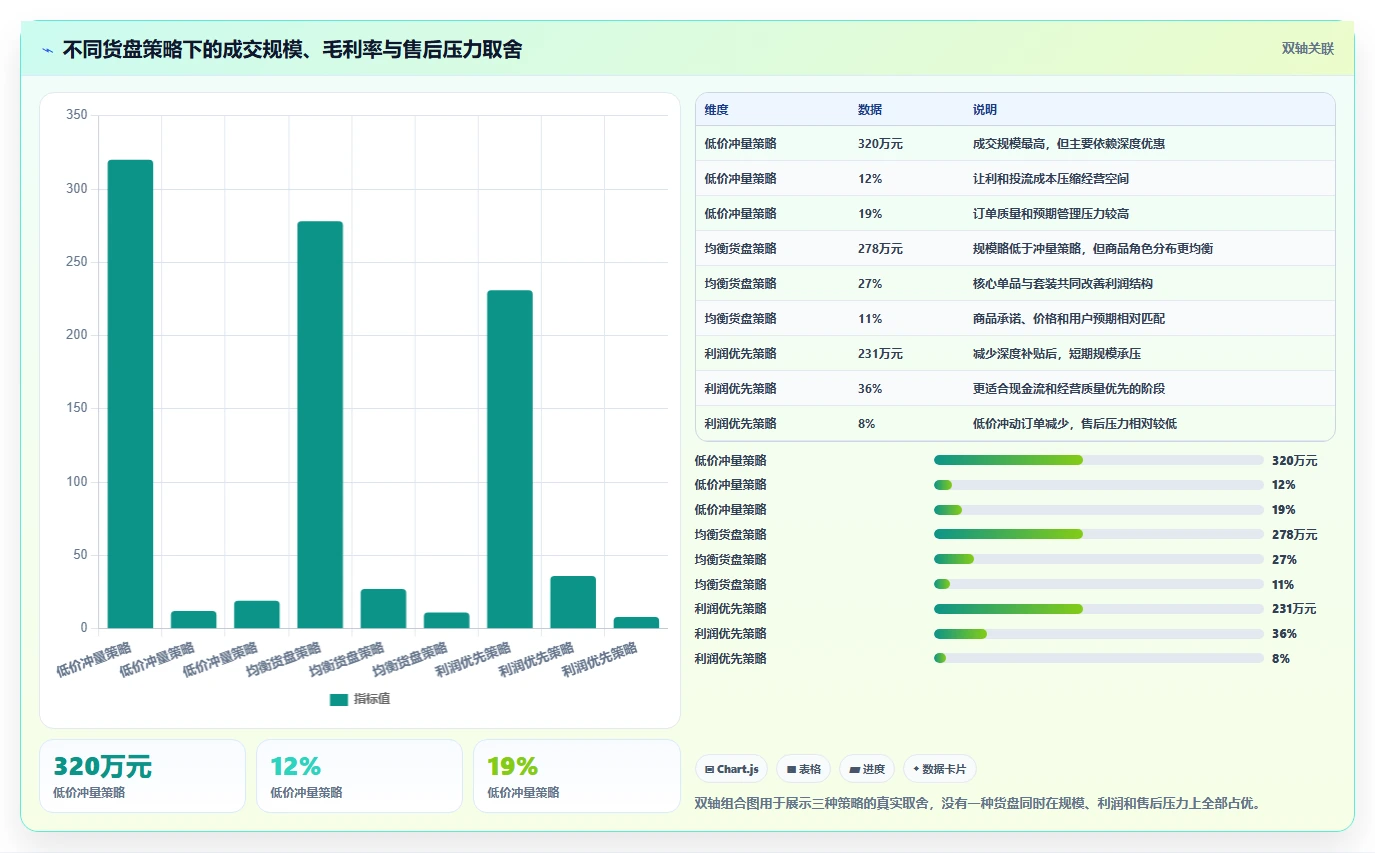1375x853 pixels.
Task: Click the progress bar labeled 8%
Action: tap(1099, 658)
